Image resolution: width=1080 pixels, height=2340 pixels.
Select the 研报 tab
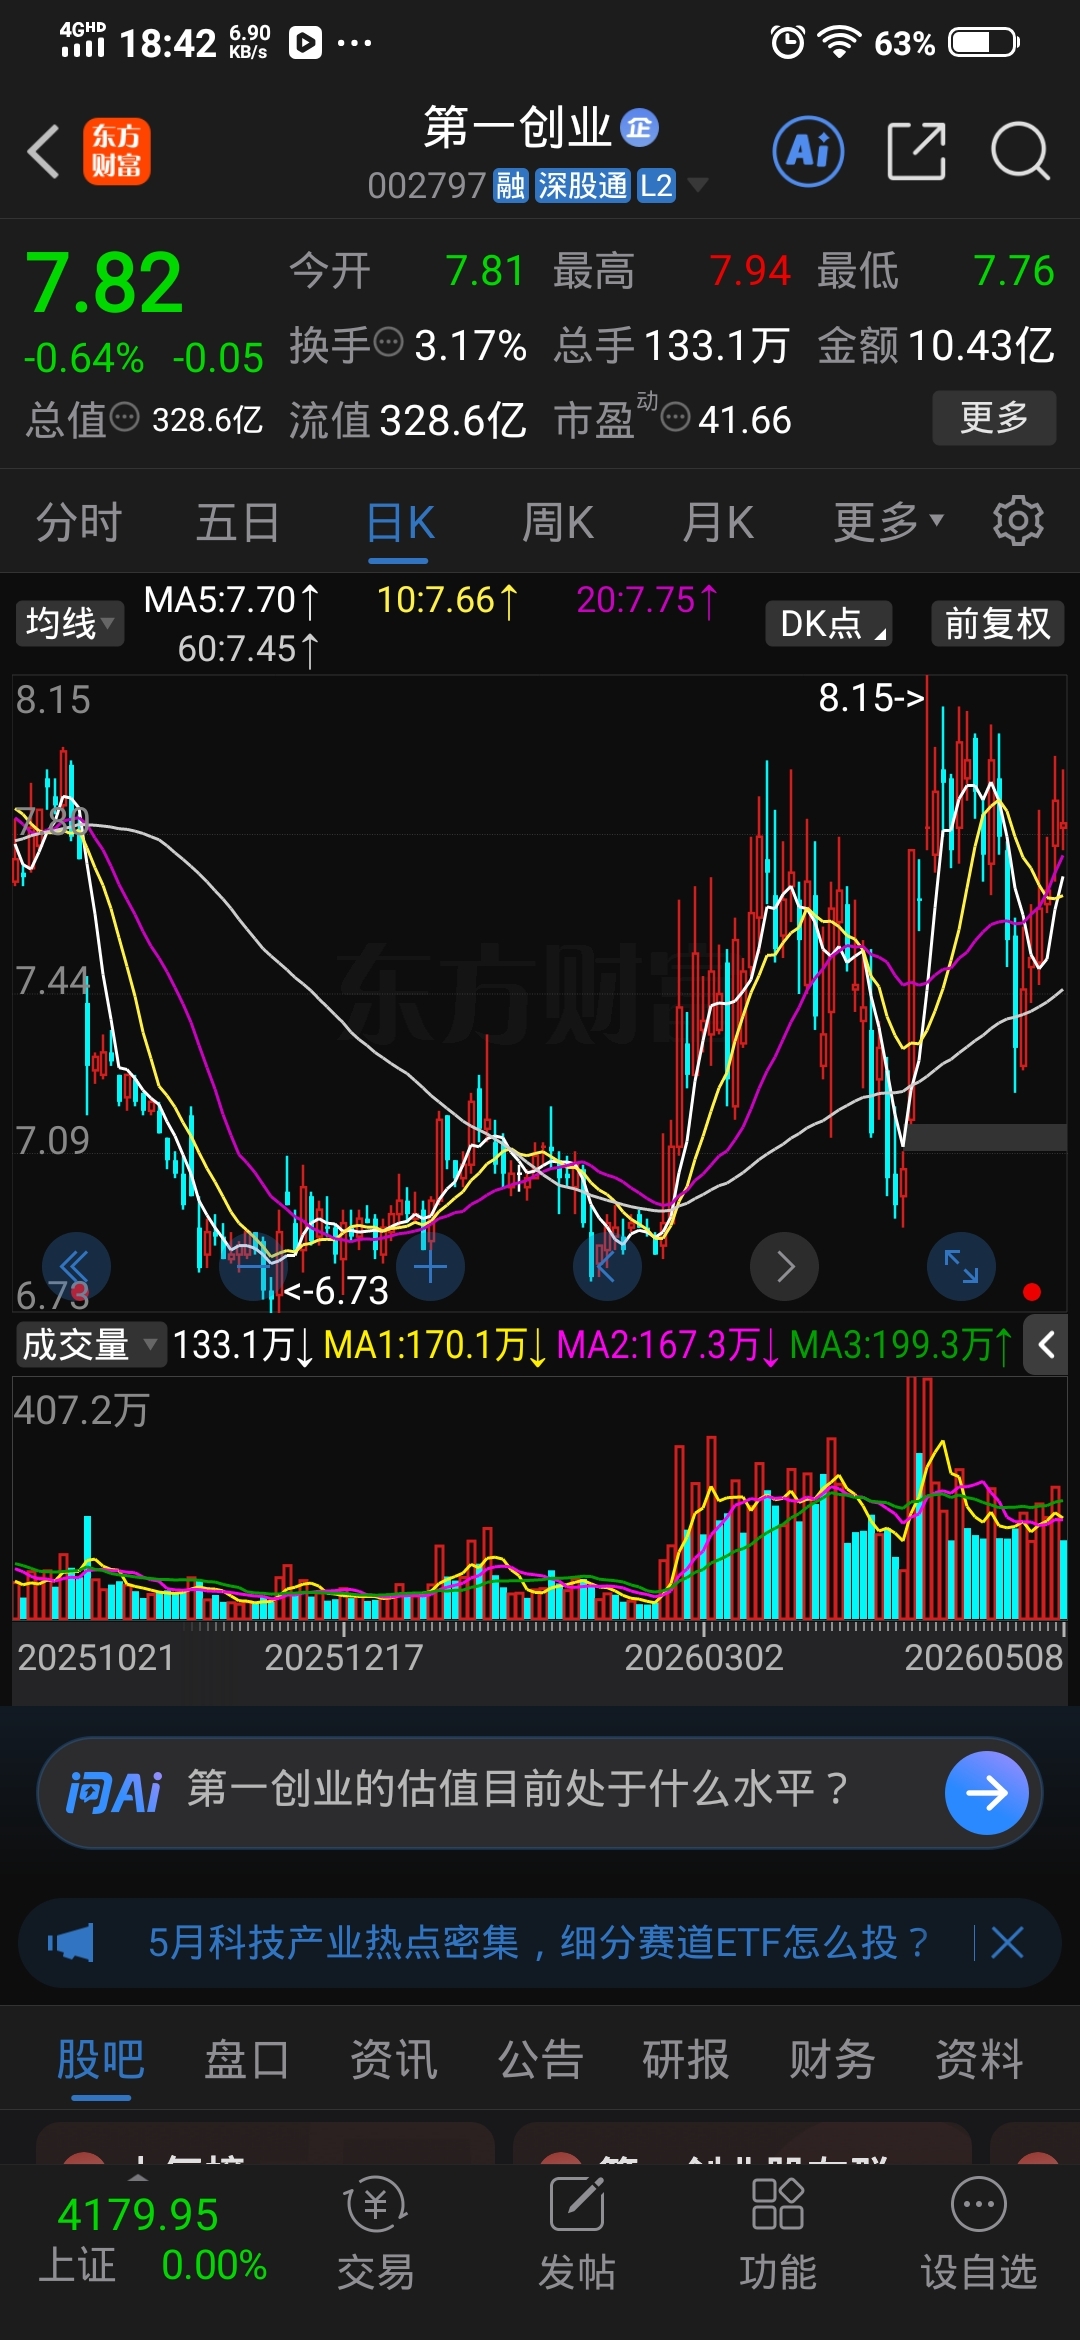(x=686, y=2059)
